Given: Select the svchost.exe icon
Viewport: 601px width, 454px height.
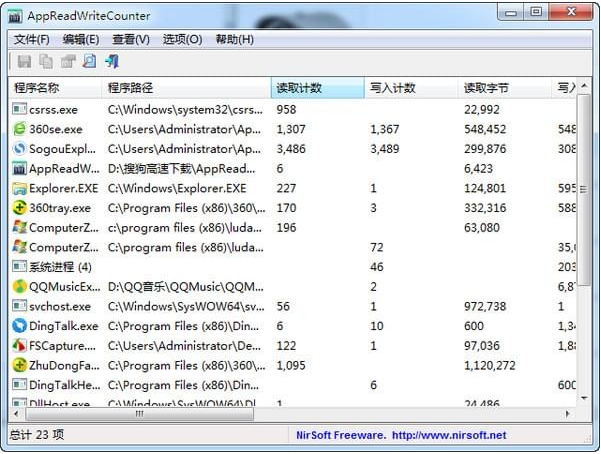Looking at the screenshot, I should (19, 306).
